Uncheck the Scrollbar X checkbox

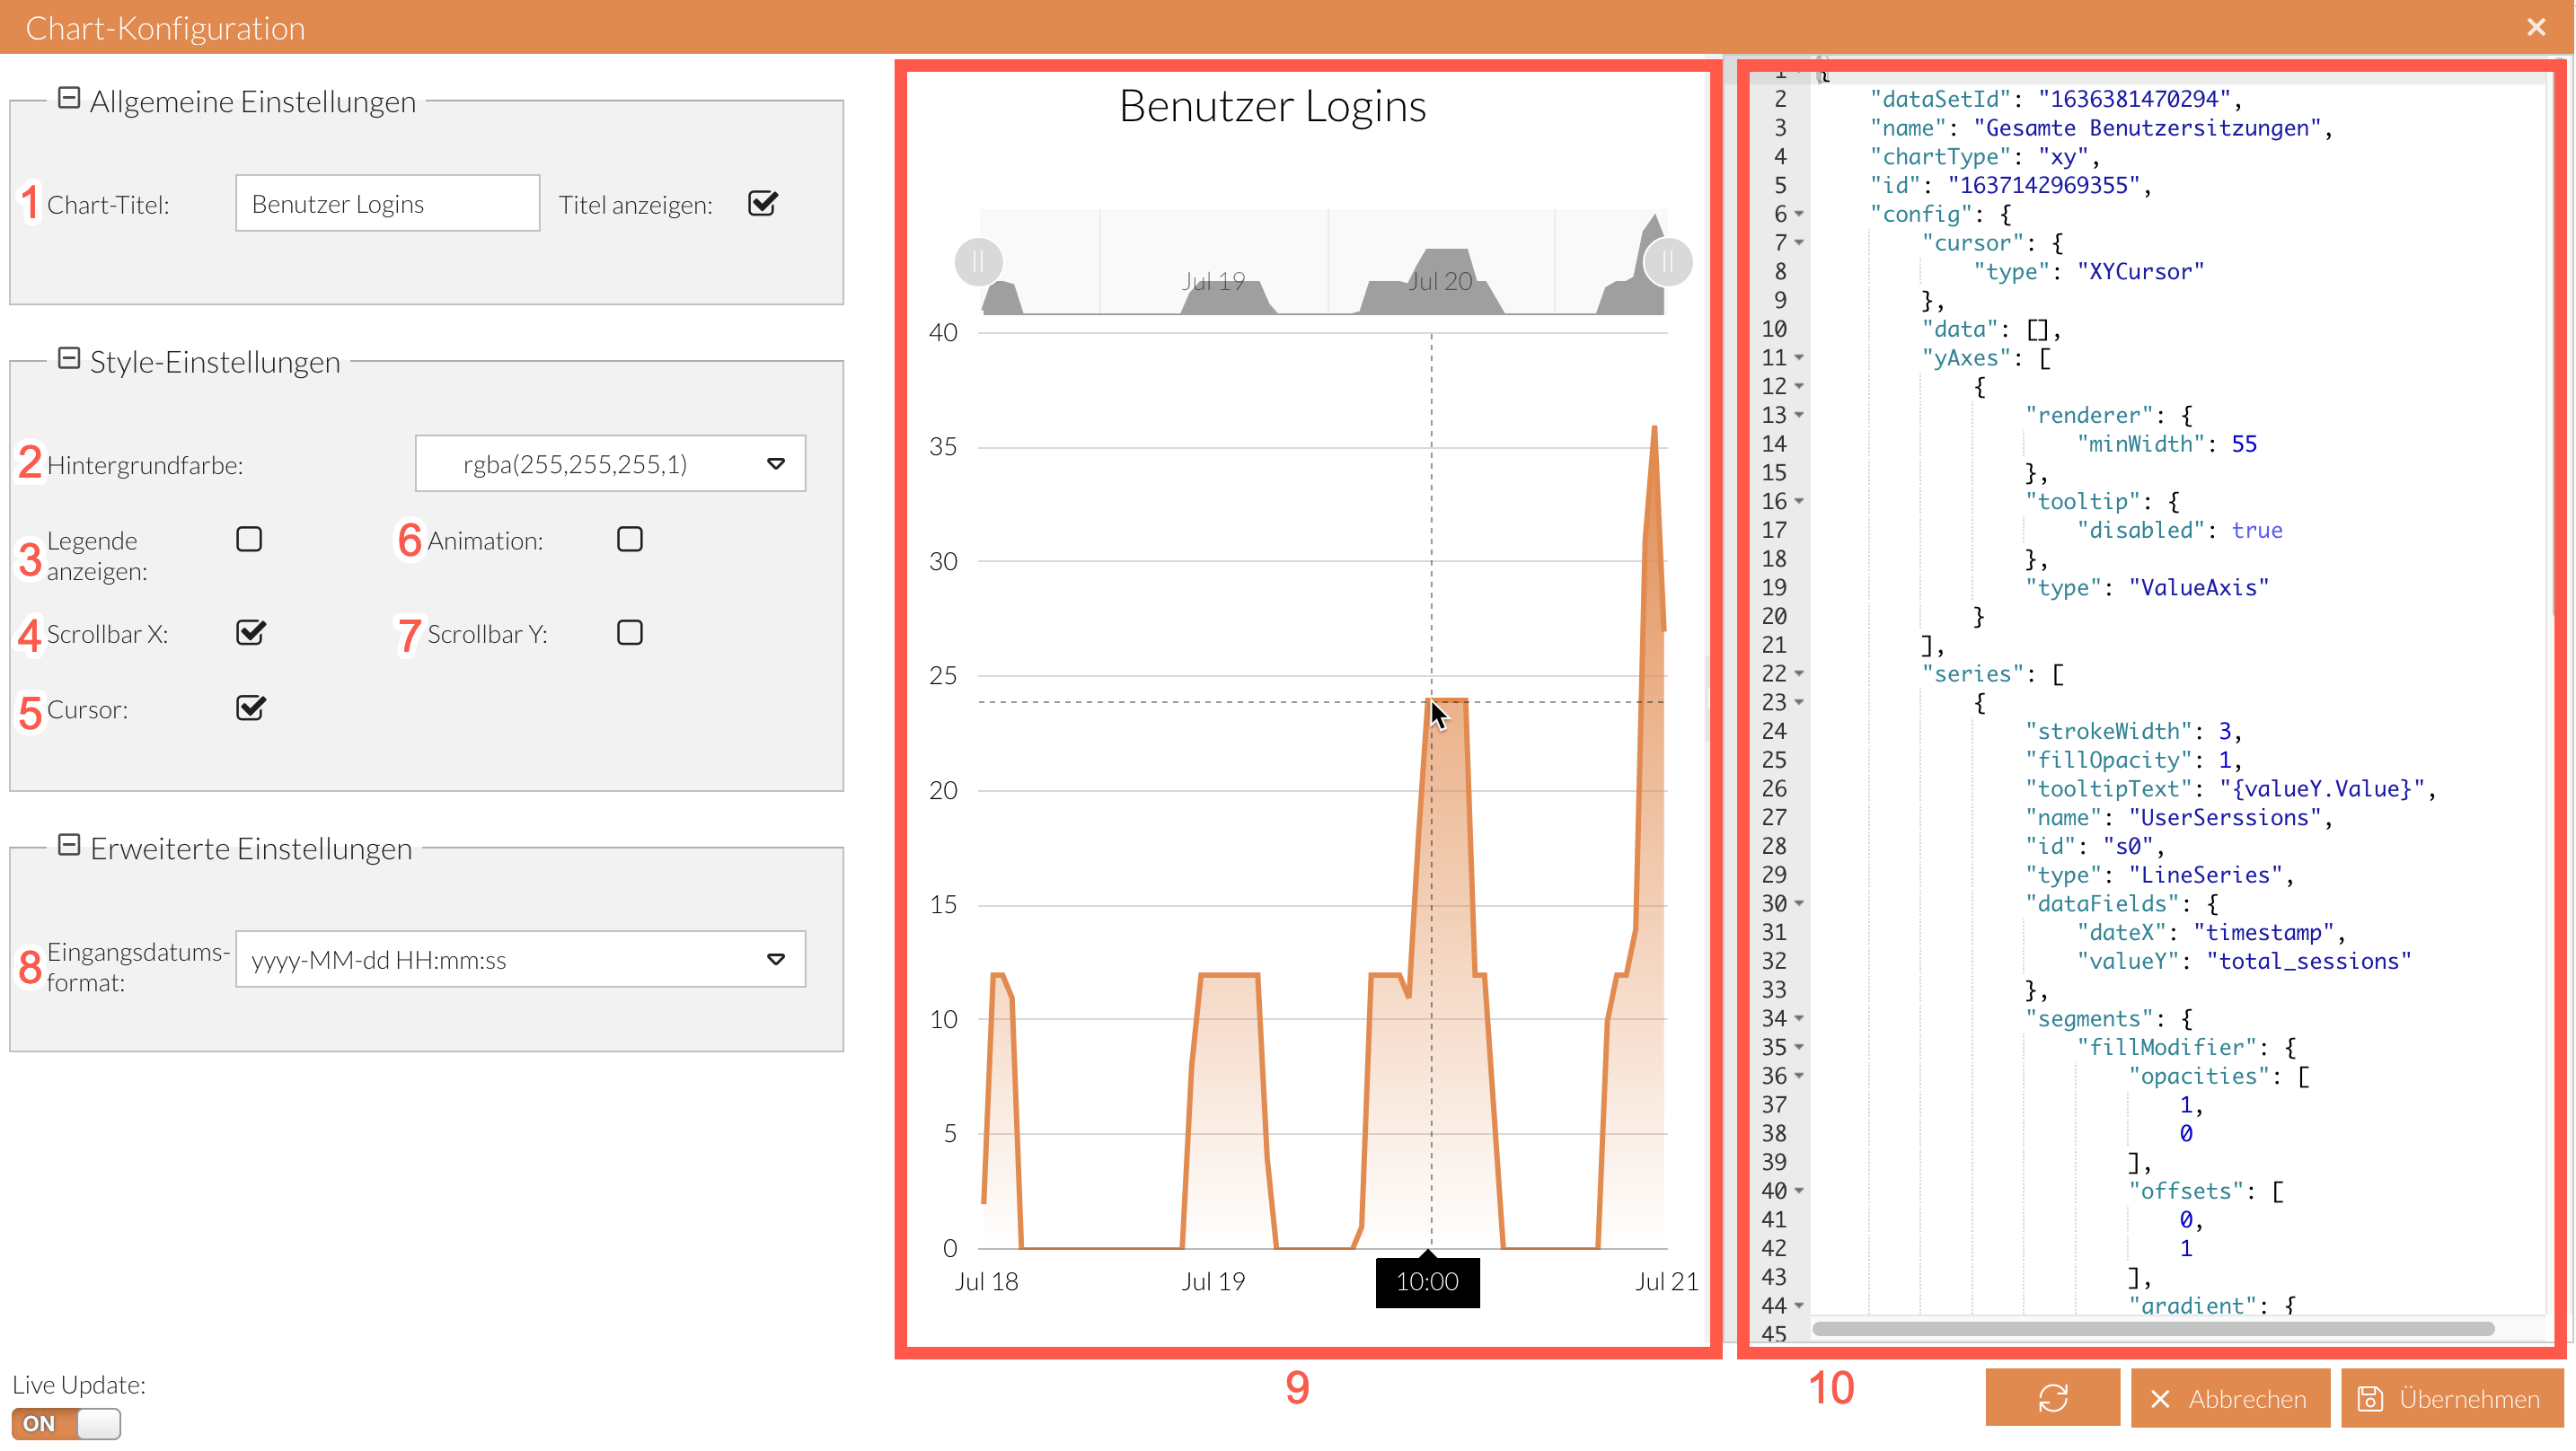[250, 632]
